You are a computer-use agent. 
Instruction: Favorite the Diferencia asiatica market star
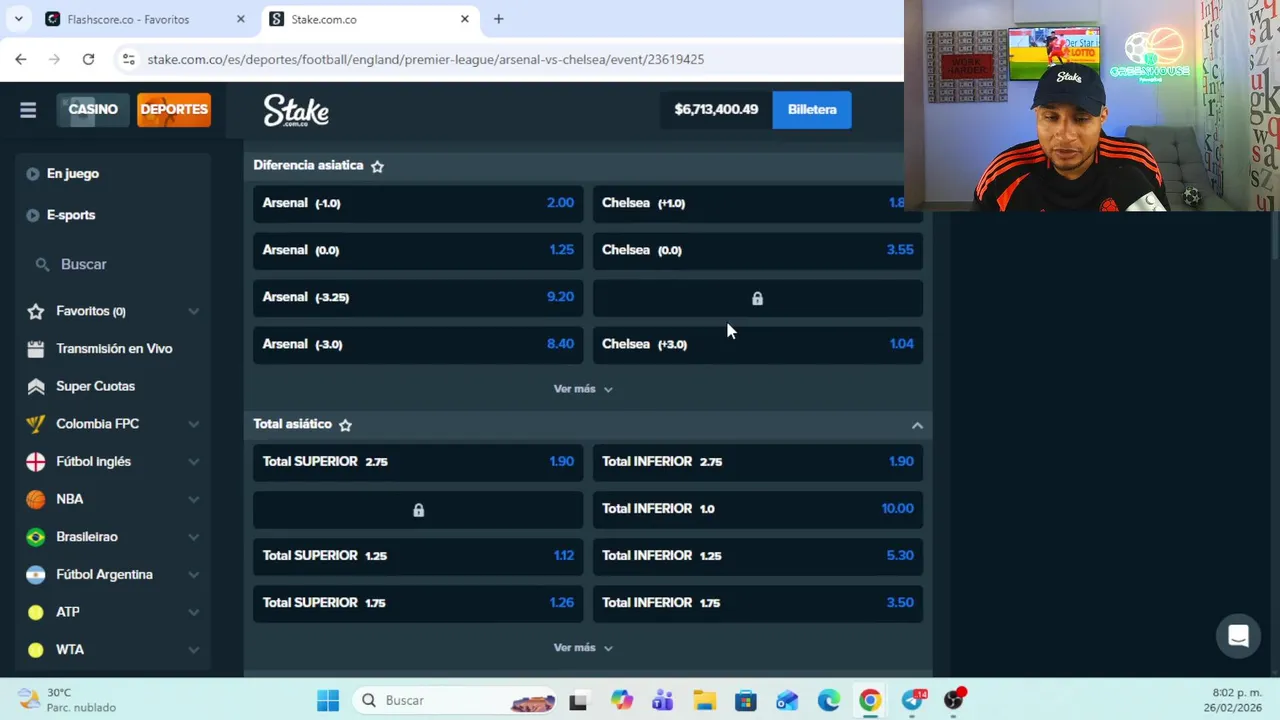(377, 166)
